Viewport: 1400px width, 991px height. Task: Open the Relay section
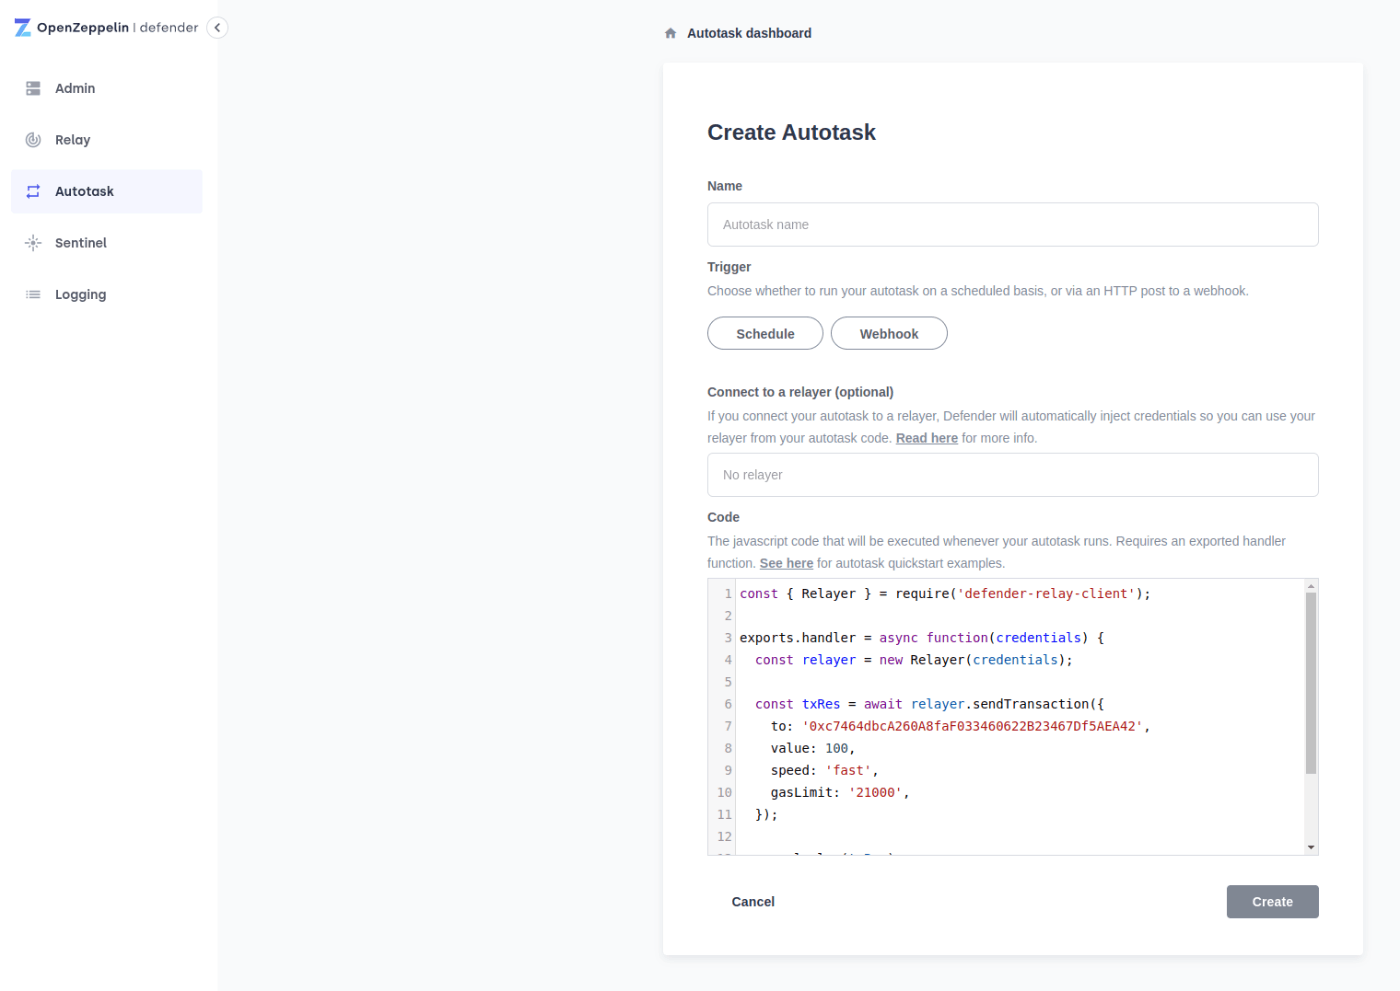106,140
